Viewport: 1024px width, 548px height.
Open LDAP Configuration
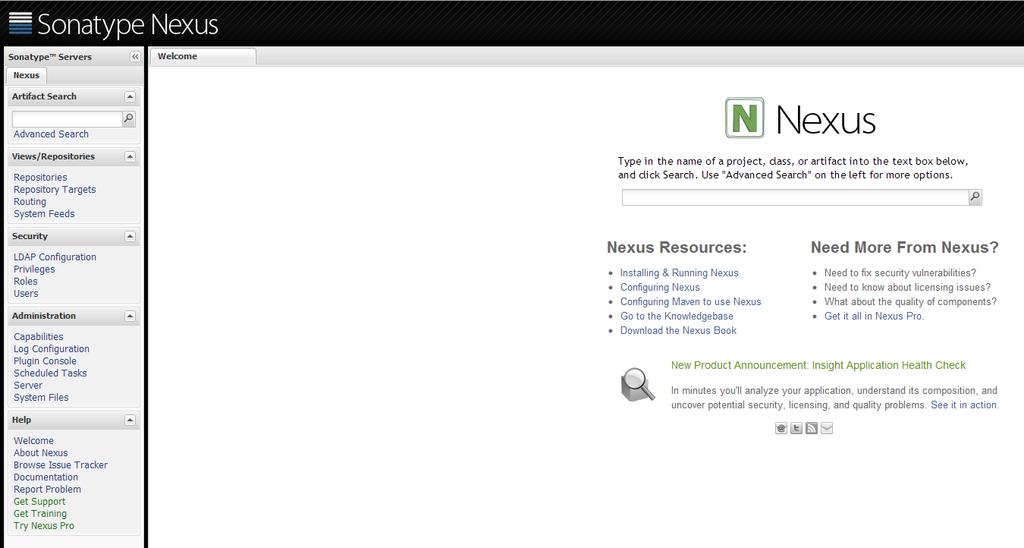(x=55, y=257)
